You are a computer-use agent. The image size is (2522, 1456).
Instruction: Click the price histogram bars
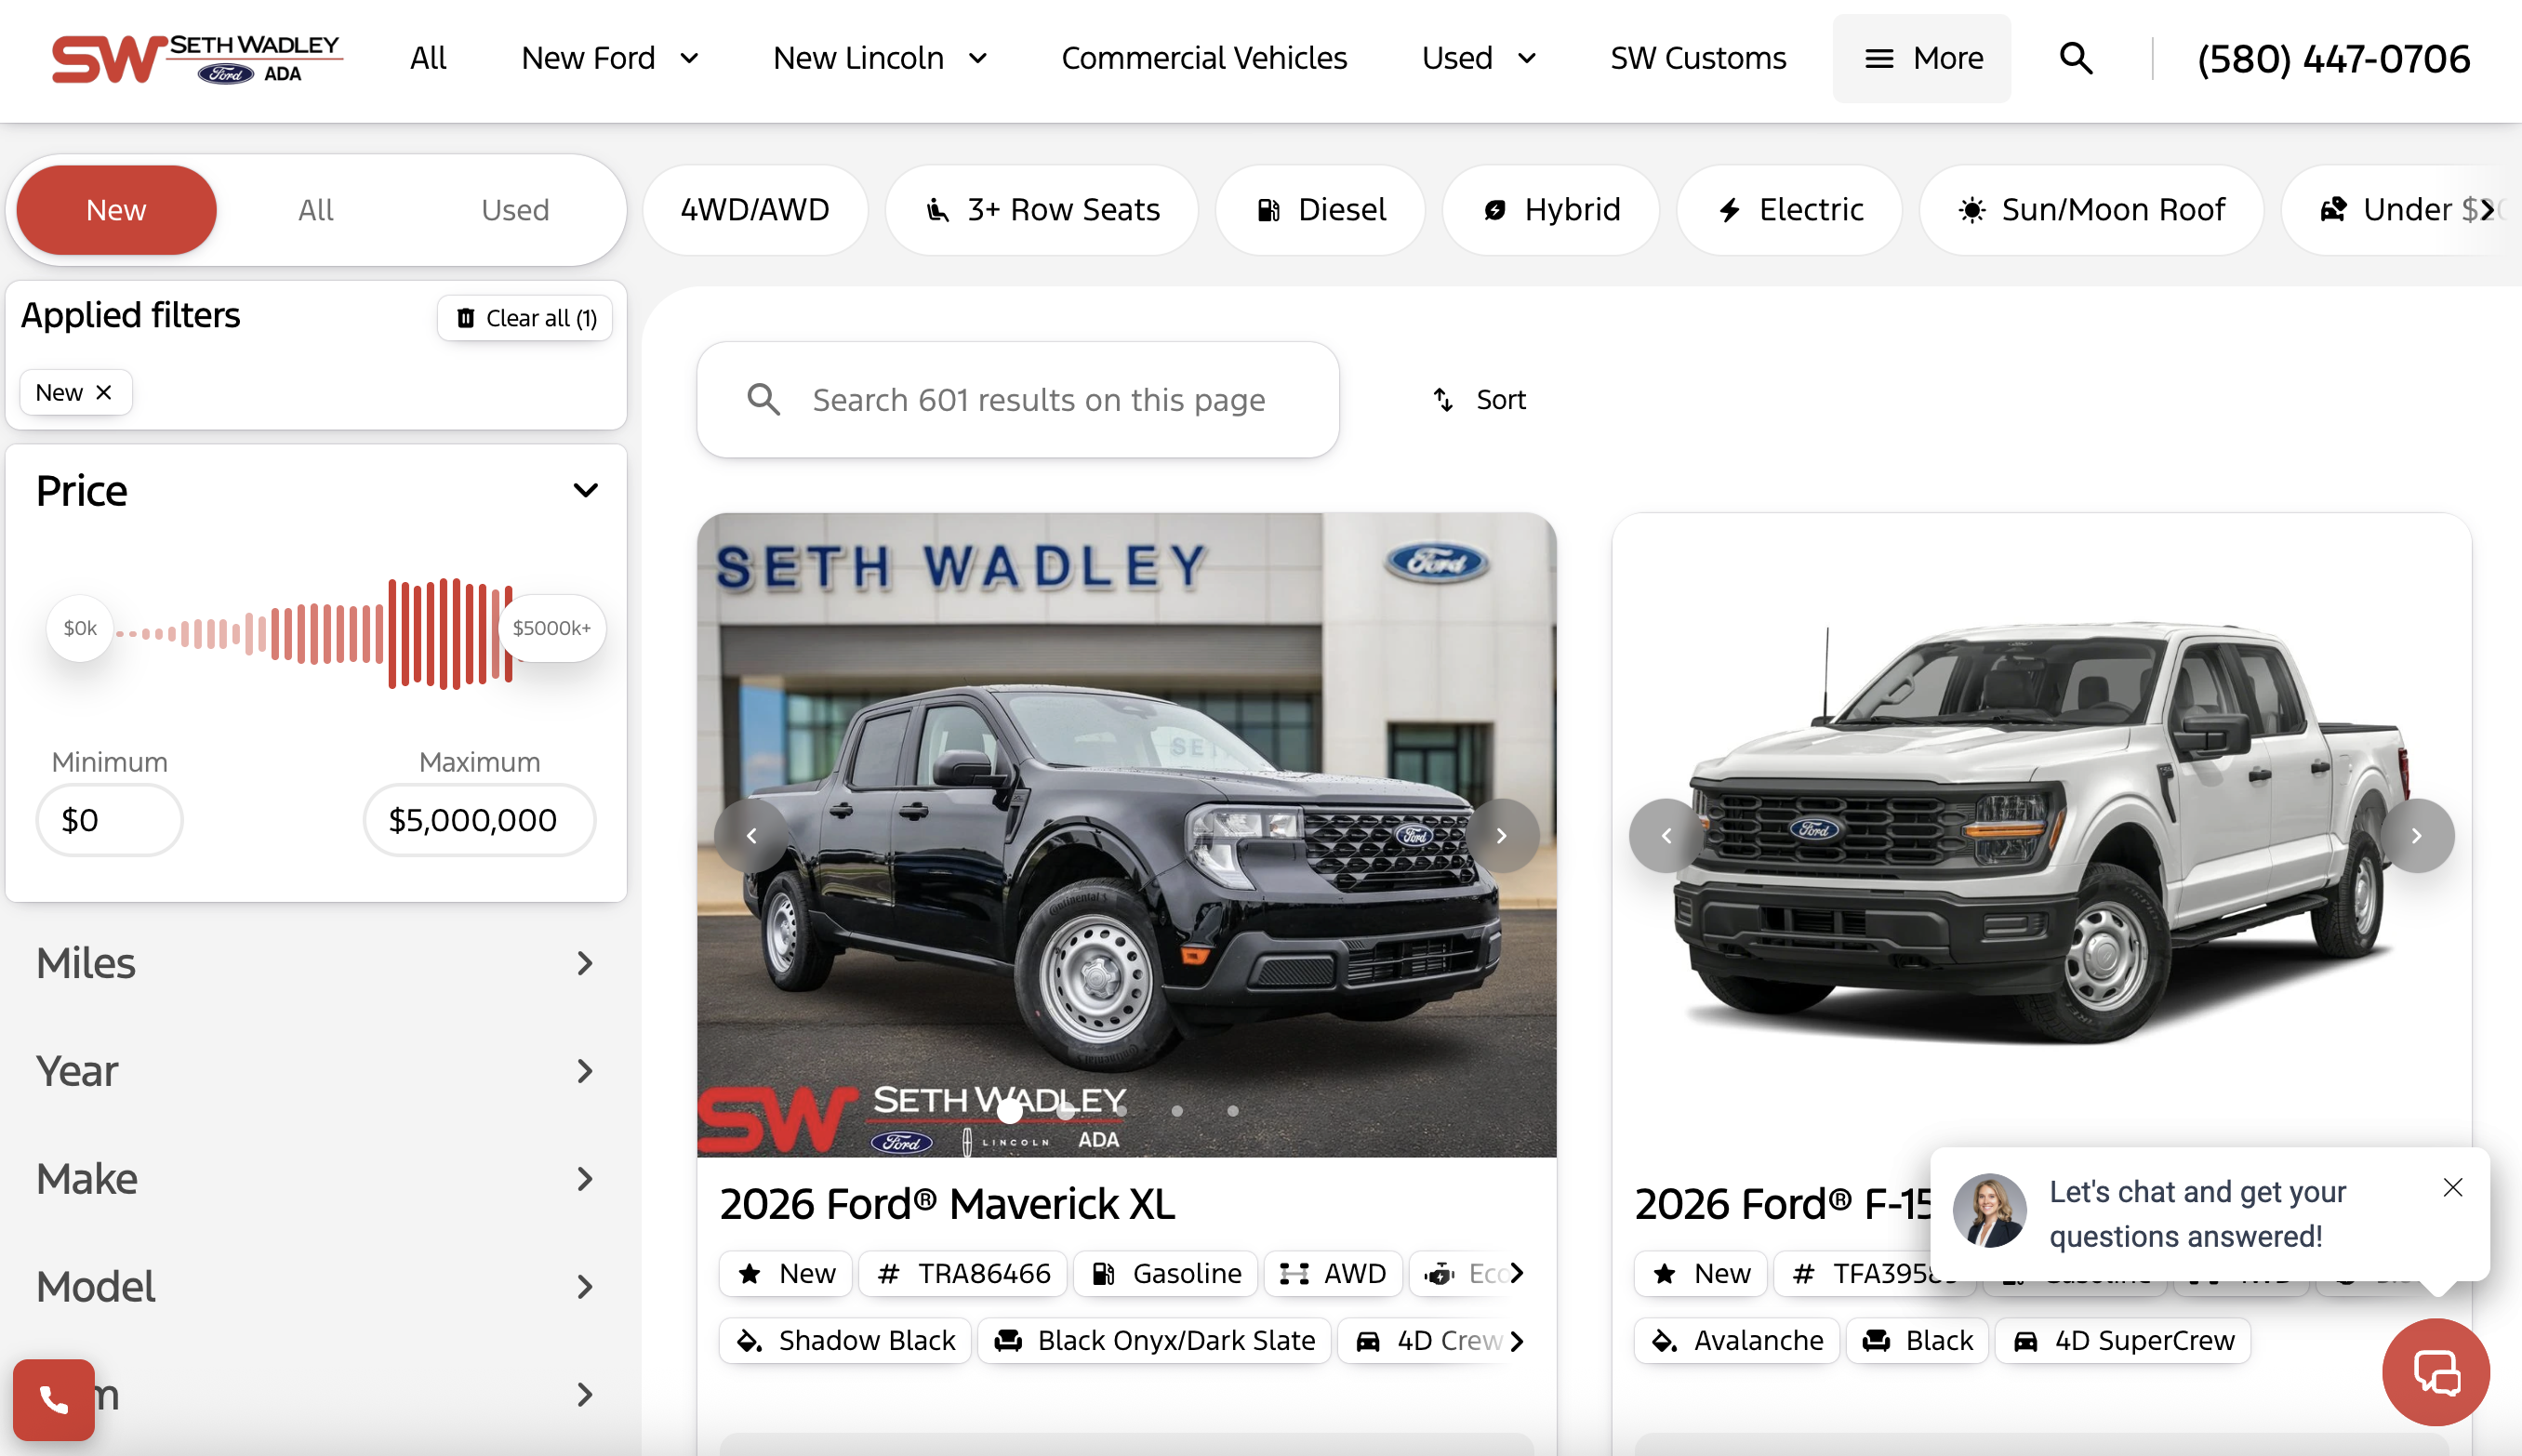314,634
